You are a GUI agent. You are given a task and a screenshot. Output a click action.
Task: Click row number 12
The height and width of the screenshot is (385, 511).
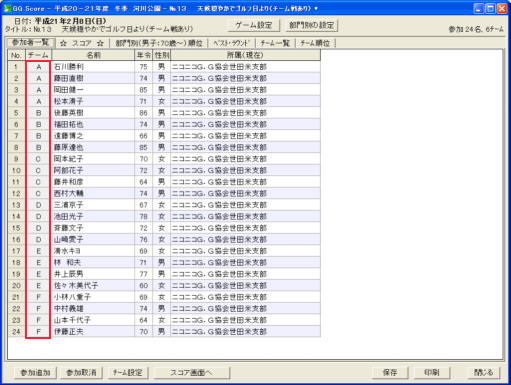point(16,194)
